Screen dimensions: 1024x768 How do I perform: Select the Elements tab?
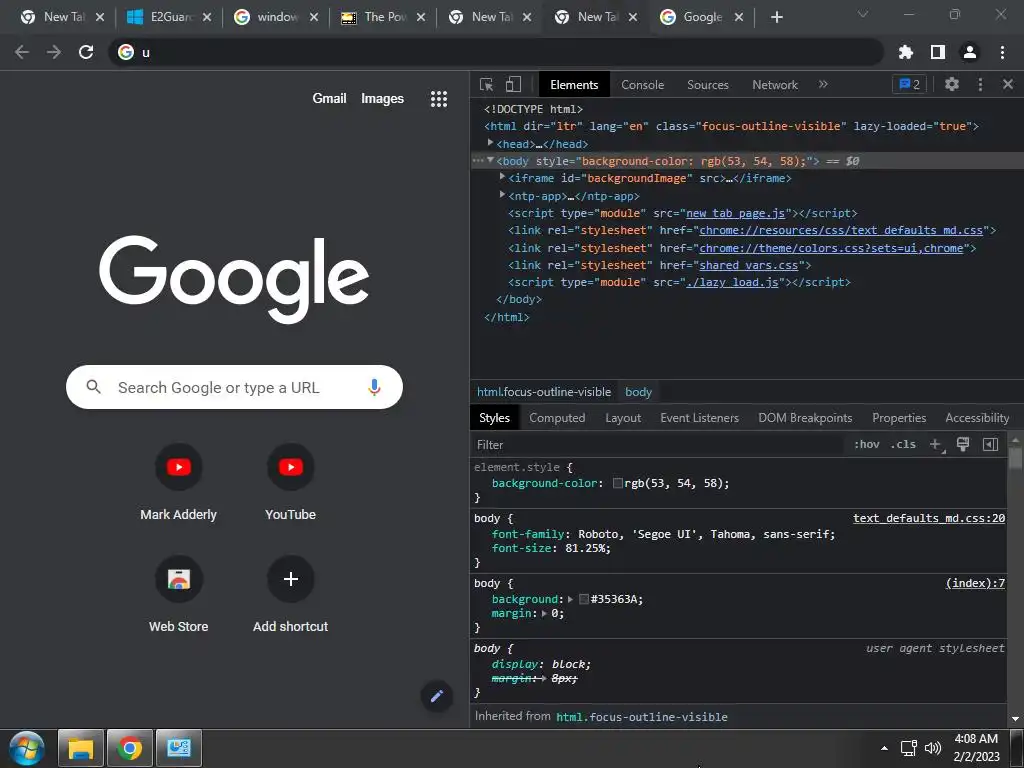(x=574, y=85)
